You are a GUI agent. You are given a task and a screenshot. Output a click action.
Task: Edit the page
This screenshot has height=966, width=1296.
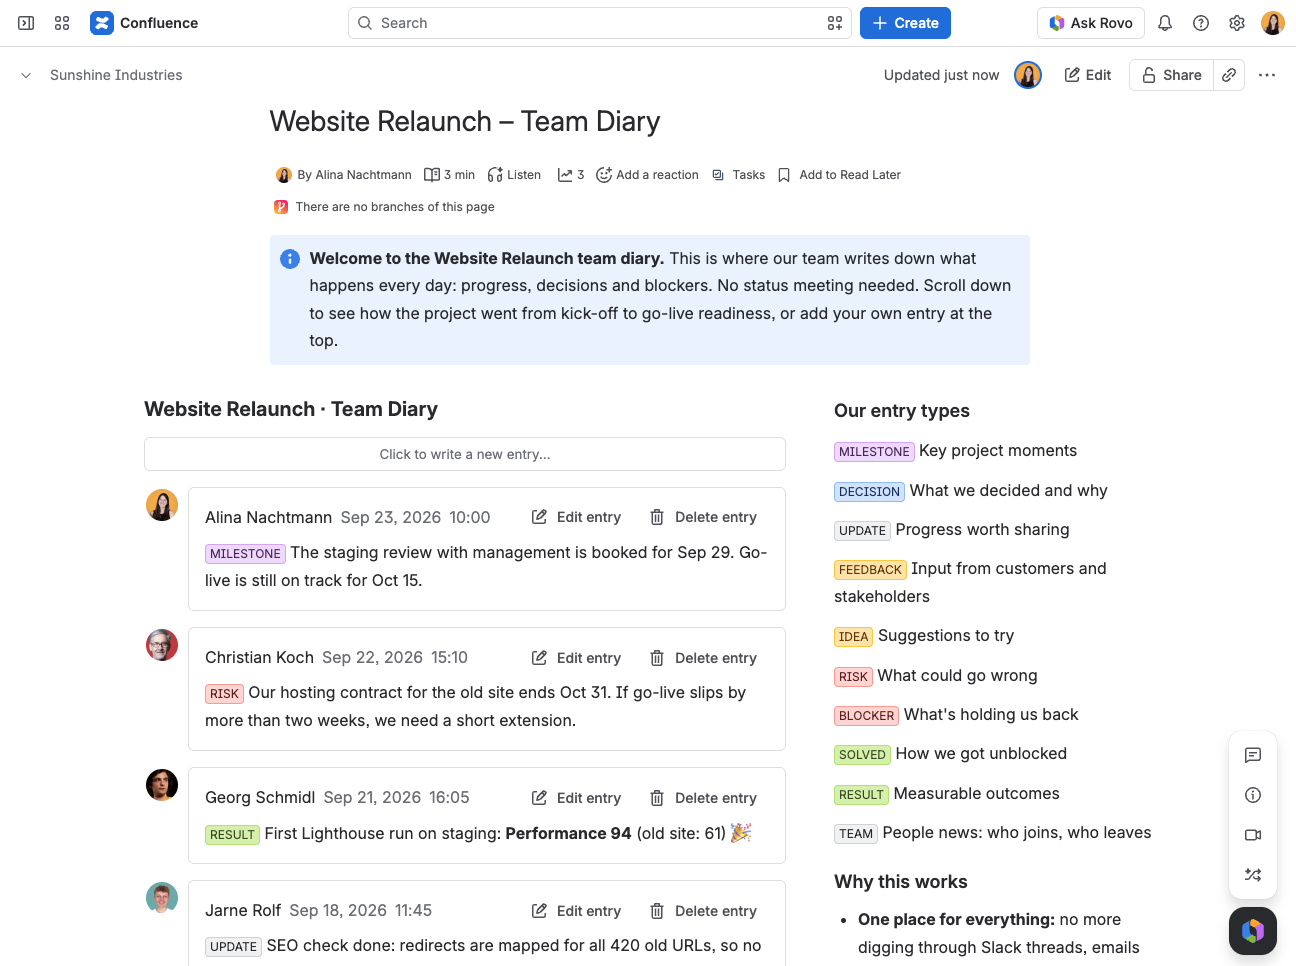click(1088, 75)
